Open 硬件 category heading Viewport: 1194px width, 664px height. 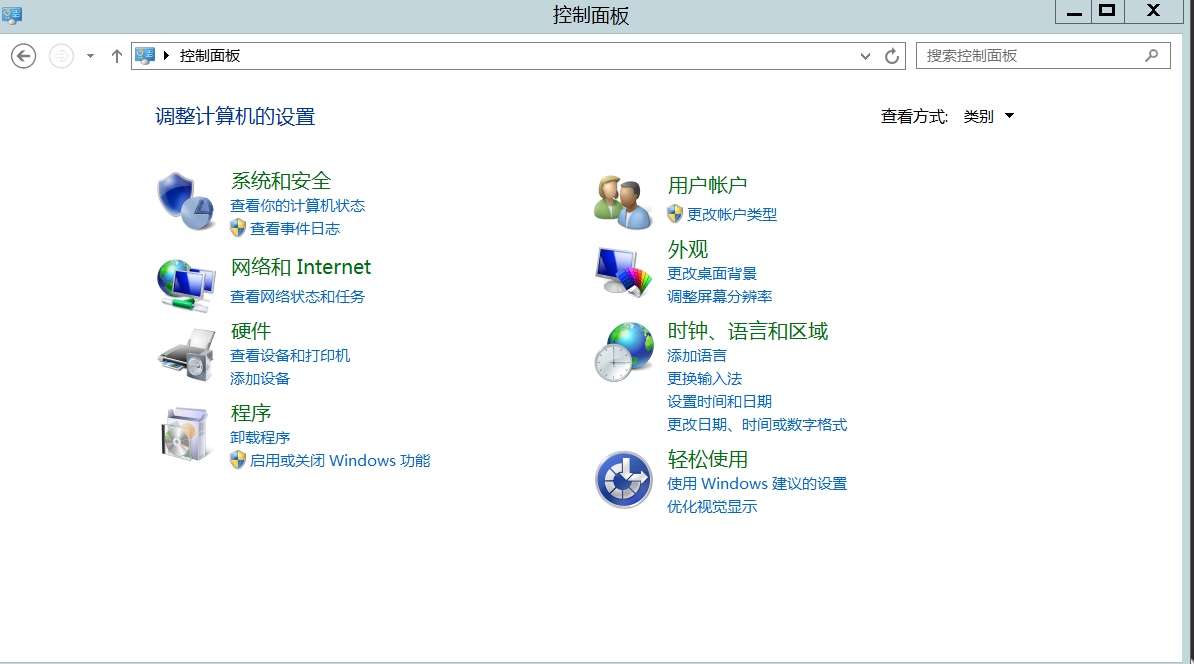click(251, 331)
